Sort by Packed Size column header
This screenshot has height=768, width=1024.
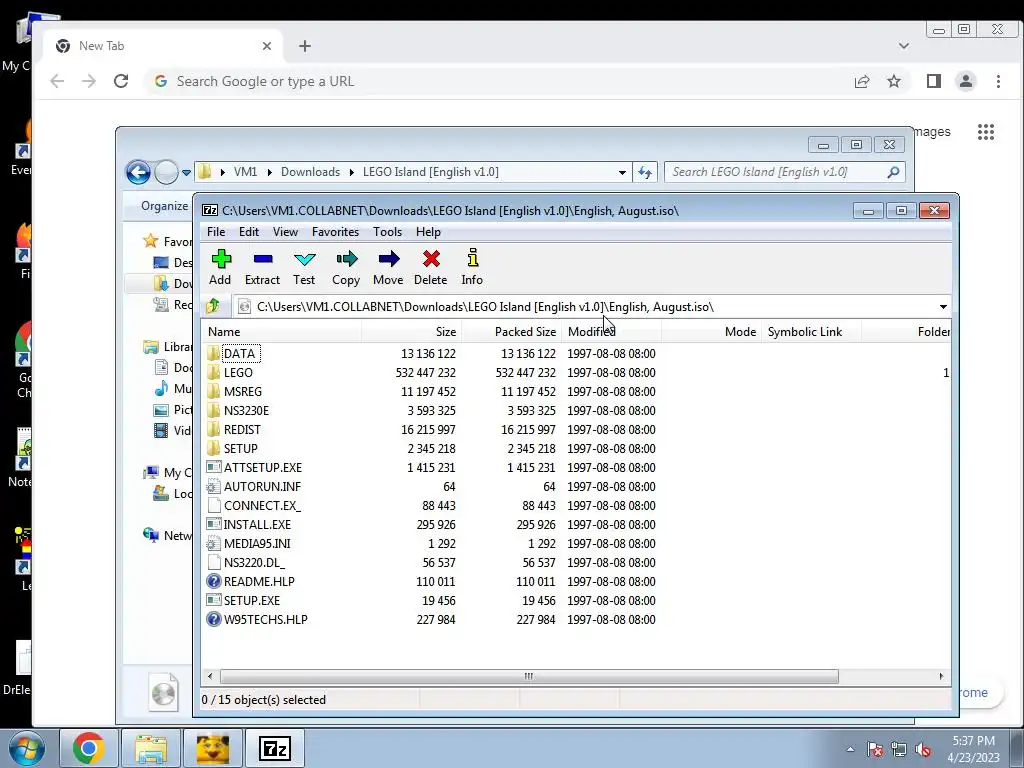pyautogui.click(x=511, y=332)
